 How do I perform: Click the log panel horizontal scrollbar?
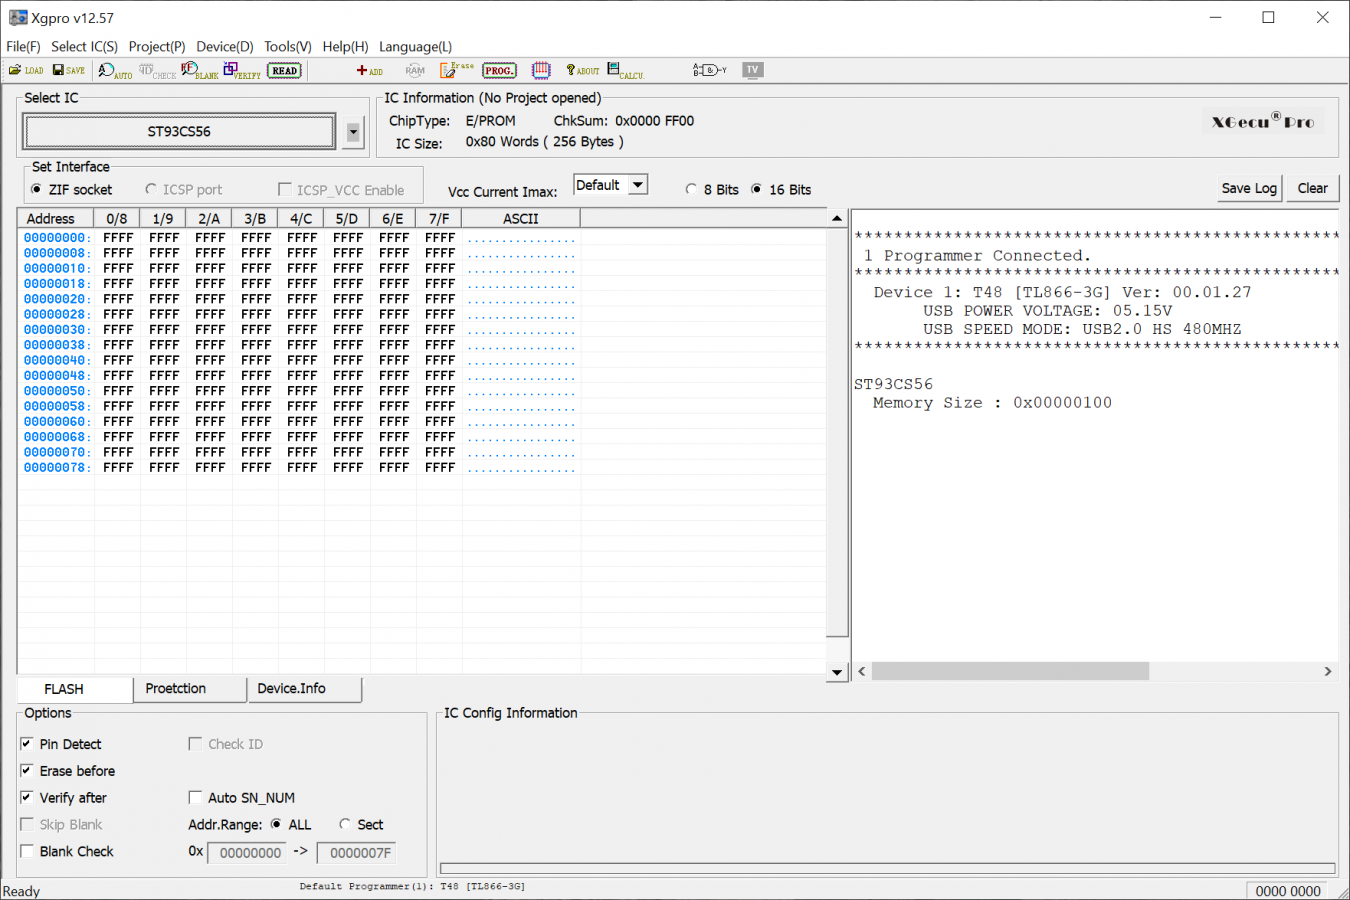1010,671
